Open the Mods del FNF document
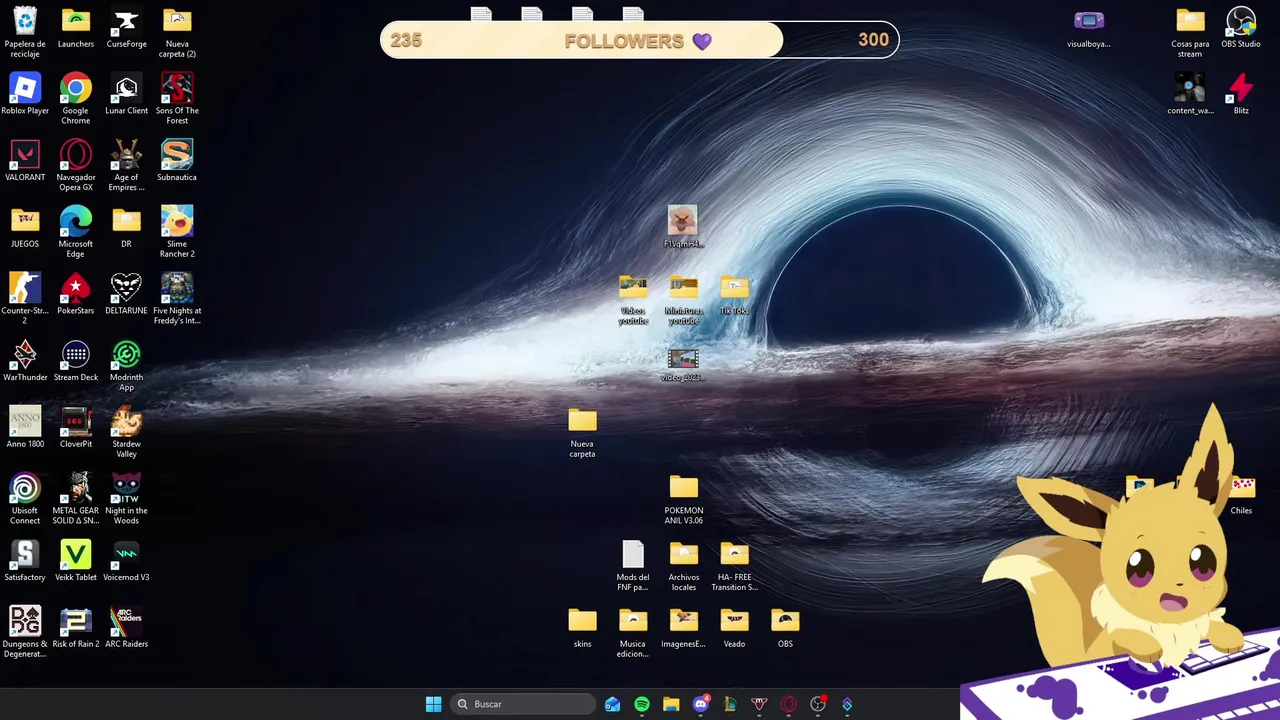1280x720 pixels. (633, 555)
